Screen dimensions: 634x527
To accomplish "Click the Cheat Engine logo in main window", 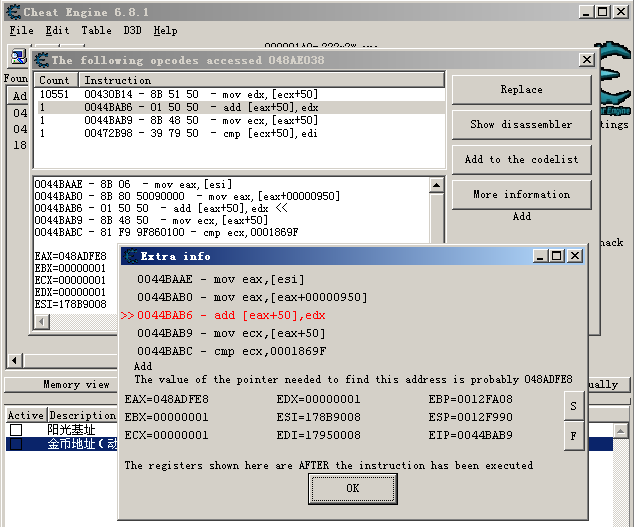I will point(612,79).
